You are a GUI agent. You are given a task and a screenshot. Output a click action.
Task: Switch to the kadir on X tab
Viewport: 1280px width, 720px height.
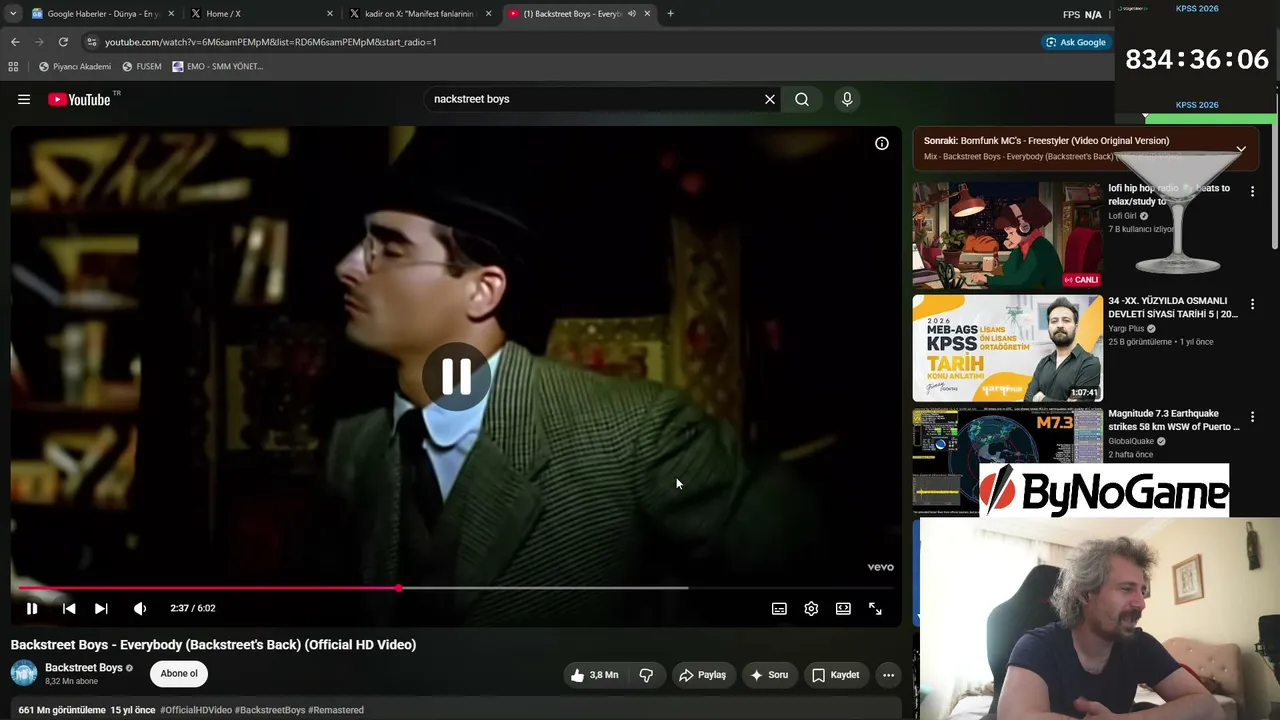(x=420, y=14)
